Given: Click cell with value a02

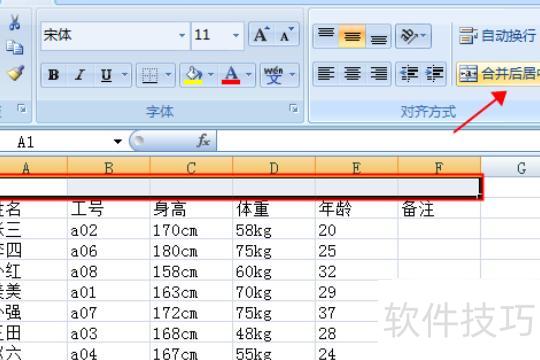Looking at the screenshot, I should click(109, 229).
